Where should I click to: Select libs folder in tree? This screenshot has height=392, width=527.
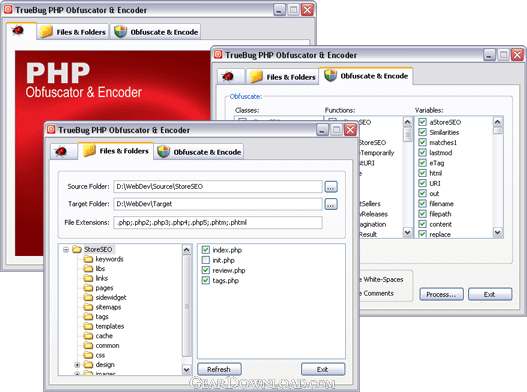[100, 269]
